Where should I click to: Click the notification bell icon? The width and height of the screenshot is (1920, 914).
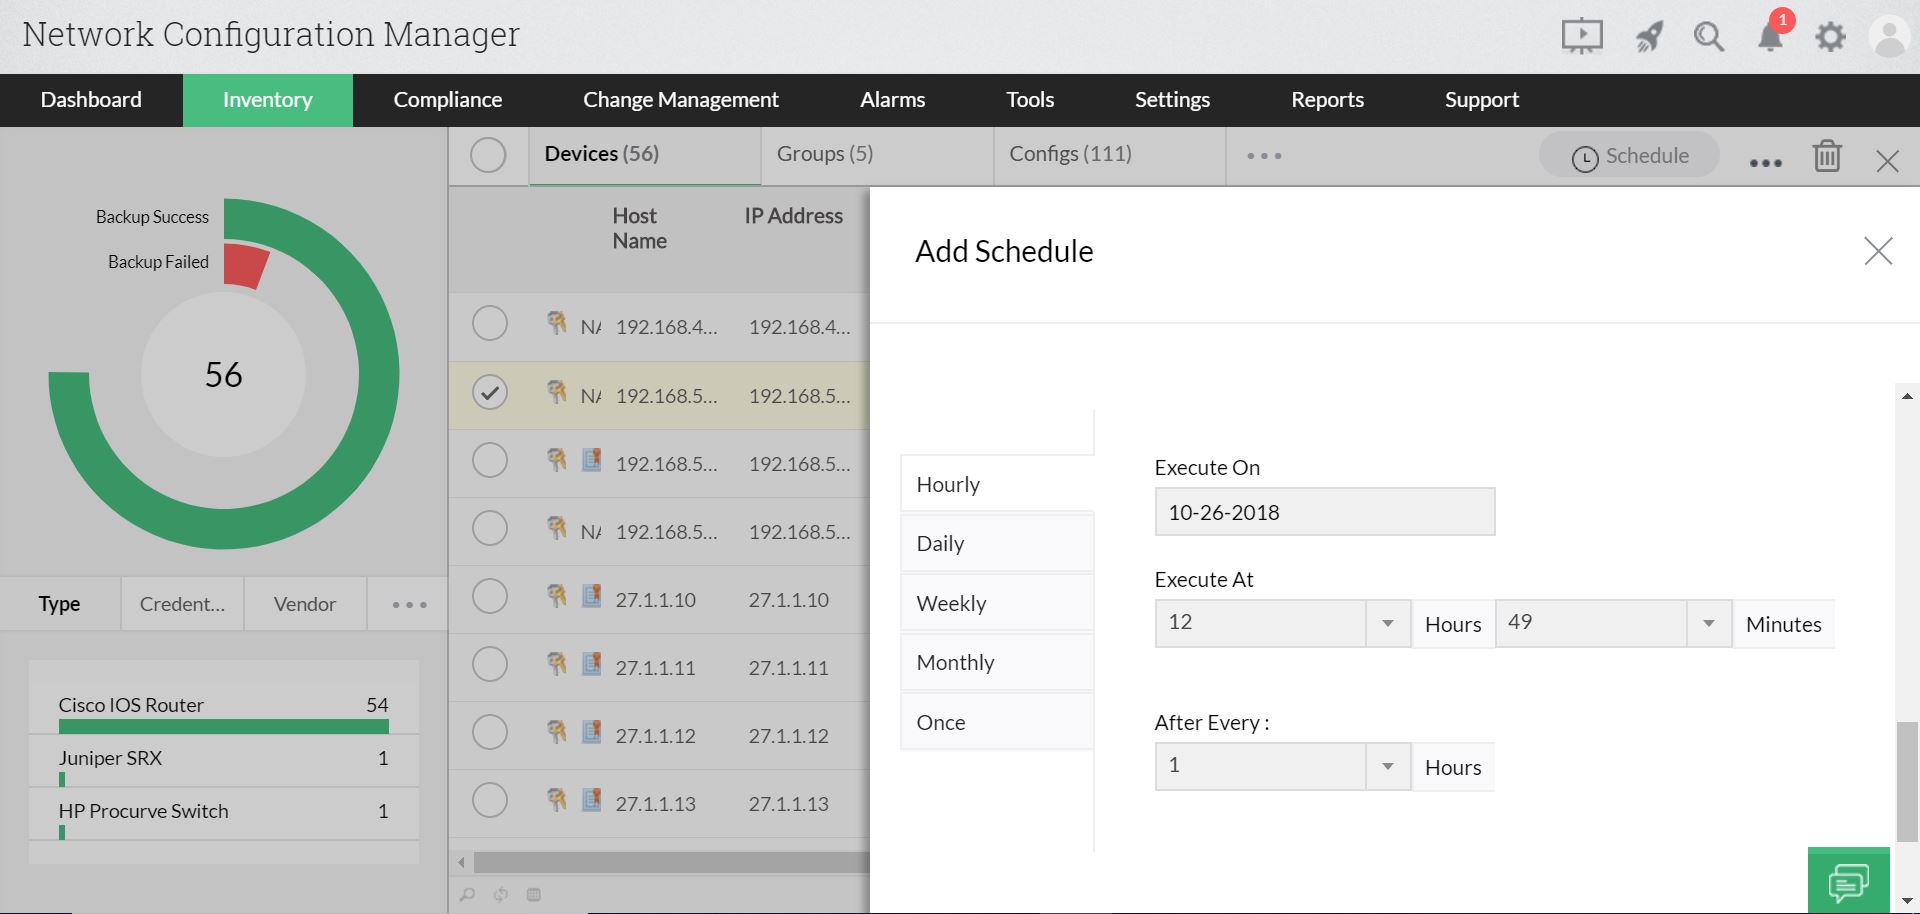pyautogui.click(x=1770, y=37)
